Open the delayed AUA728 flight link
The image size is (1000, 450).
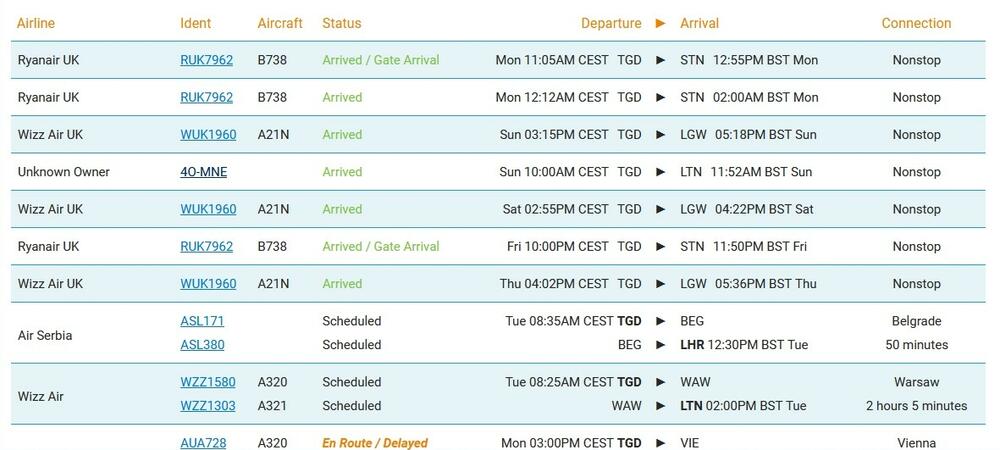(203, 443)
